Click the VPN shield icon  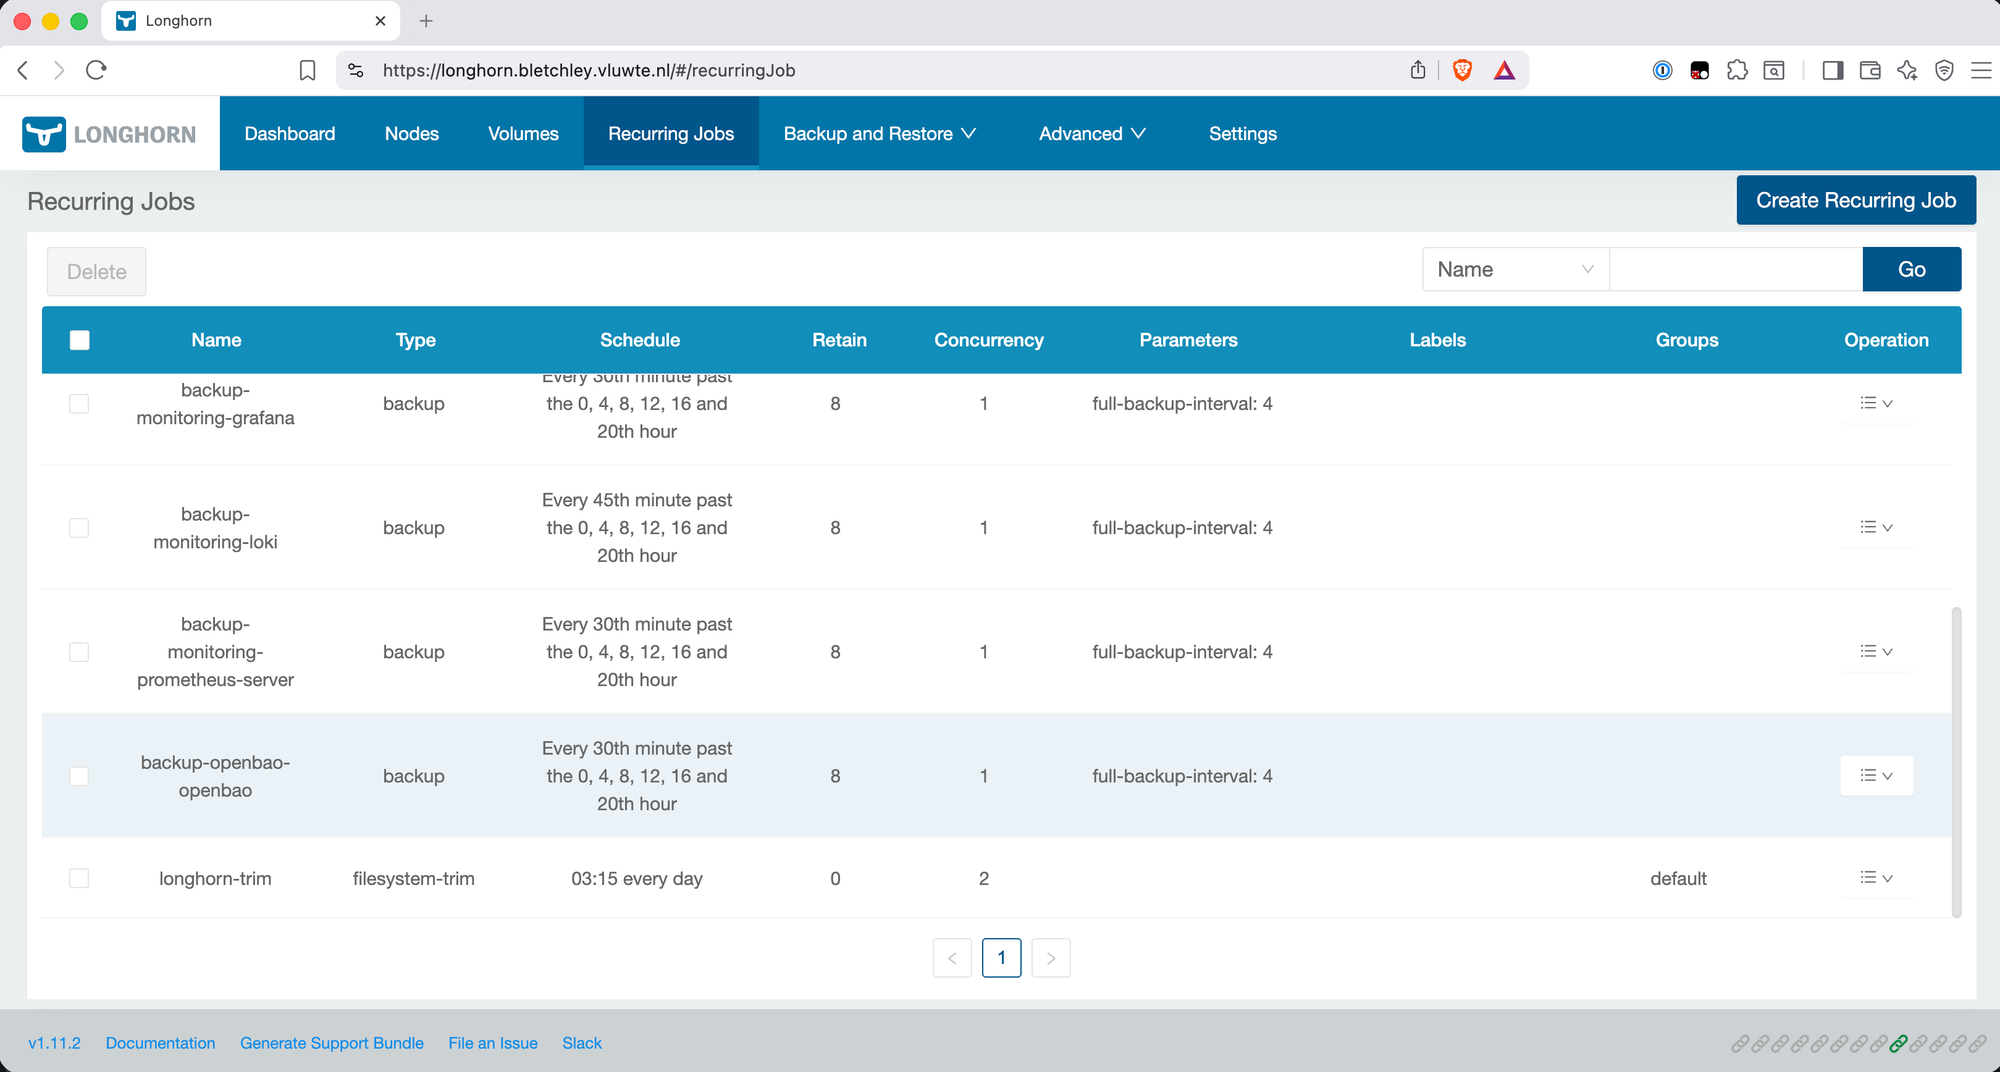pos(1944,70)
